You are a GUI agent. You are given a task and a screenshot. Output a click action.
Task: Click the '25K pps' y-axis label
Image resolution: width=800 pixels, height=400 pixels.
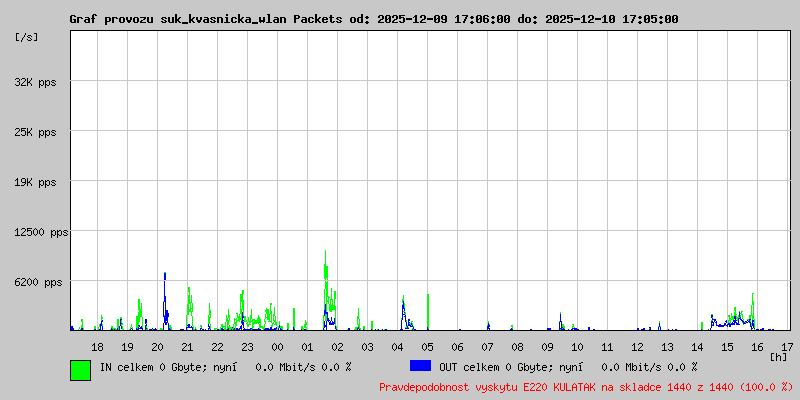click(36, 132)
